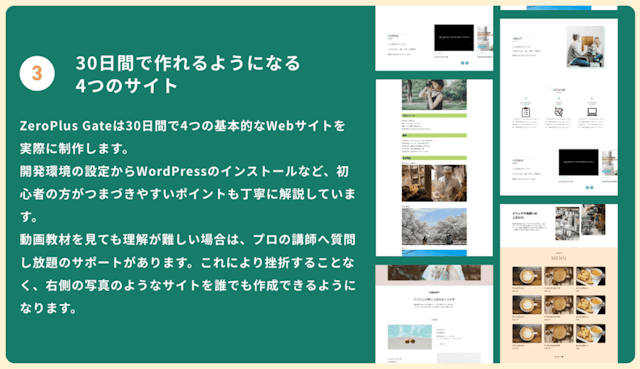Click the line starting "動画教材を見ても理解が難しい"
Viewport: 640px width, 369px height.
click(187, 239)
